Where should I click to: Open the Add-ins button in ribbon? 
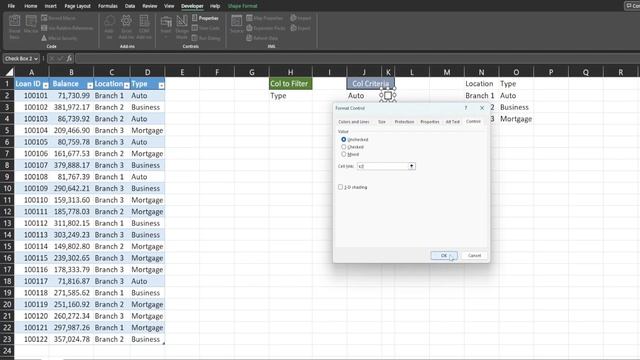click(109, 21)
